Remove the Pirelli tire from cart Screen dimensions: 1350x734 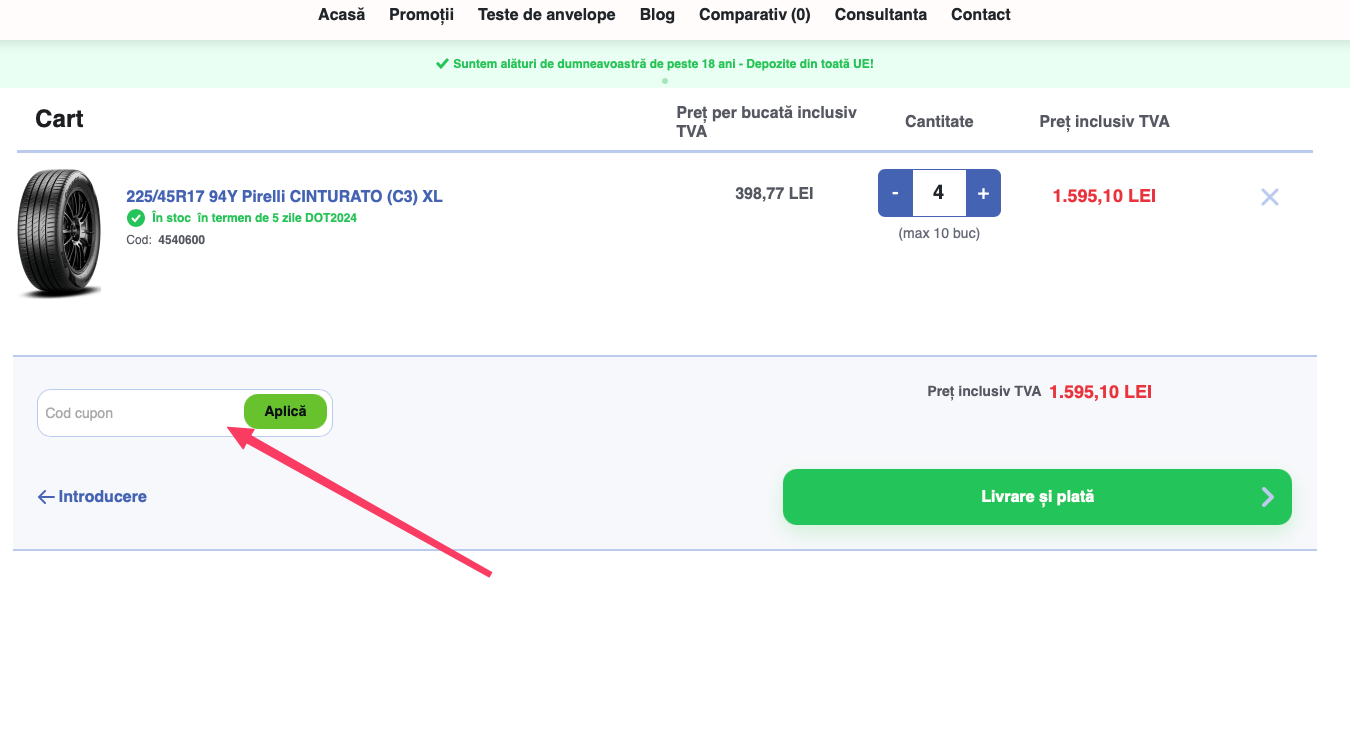1269,197
